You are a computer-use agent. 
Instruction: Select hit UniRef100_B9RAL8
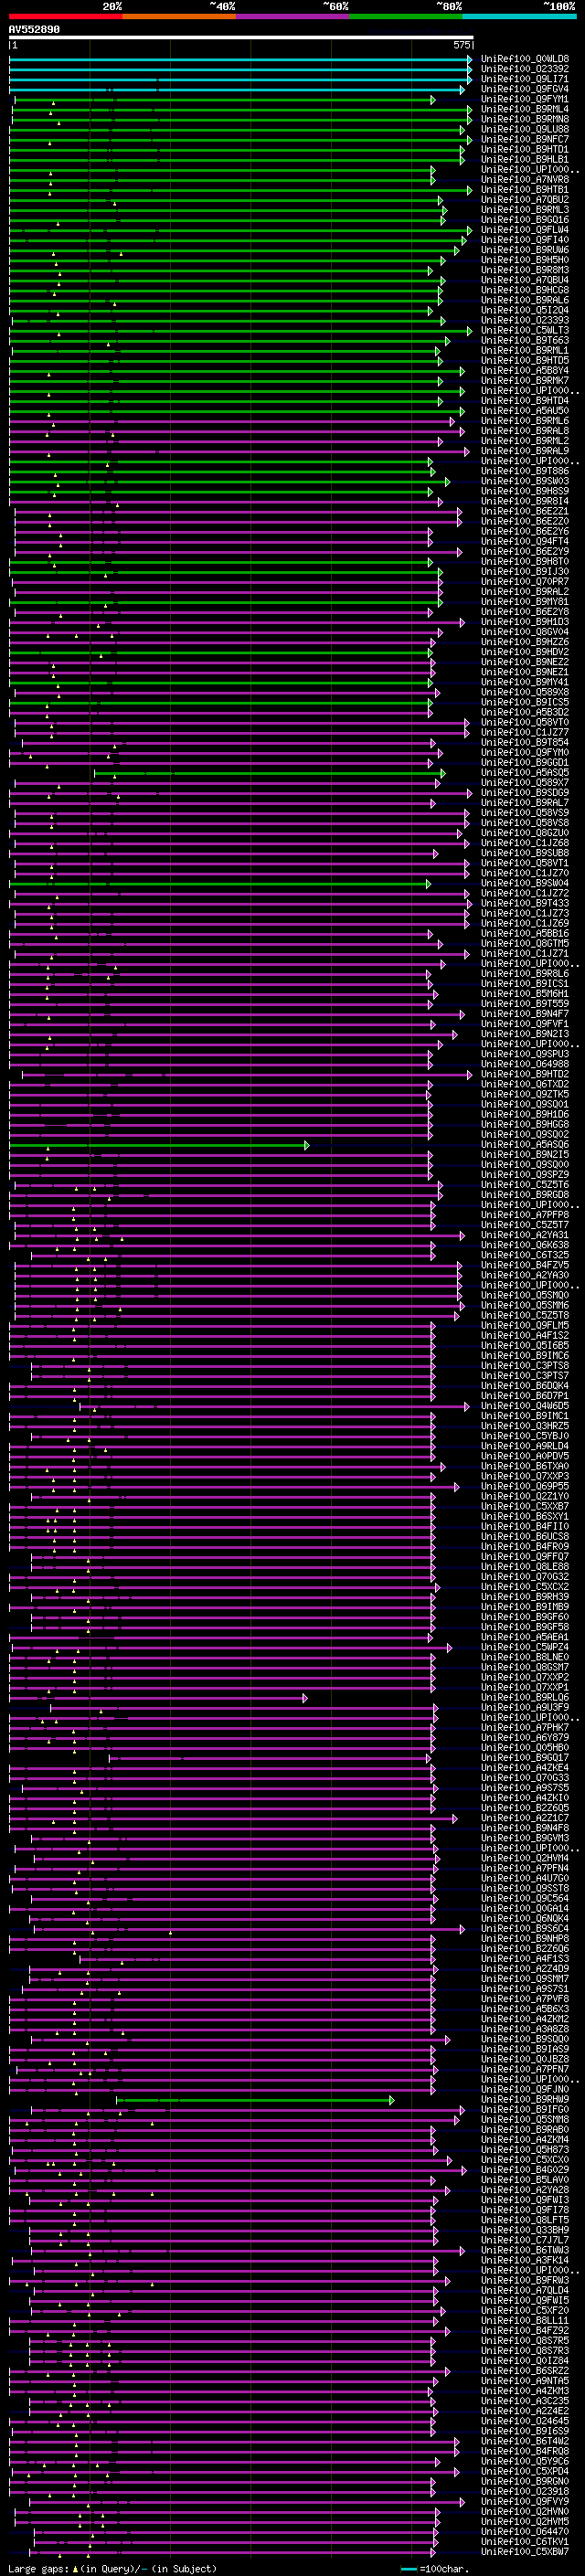(x=525, y=431)
